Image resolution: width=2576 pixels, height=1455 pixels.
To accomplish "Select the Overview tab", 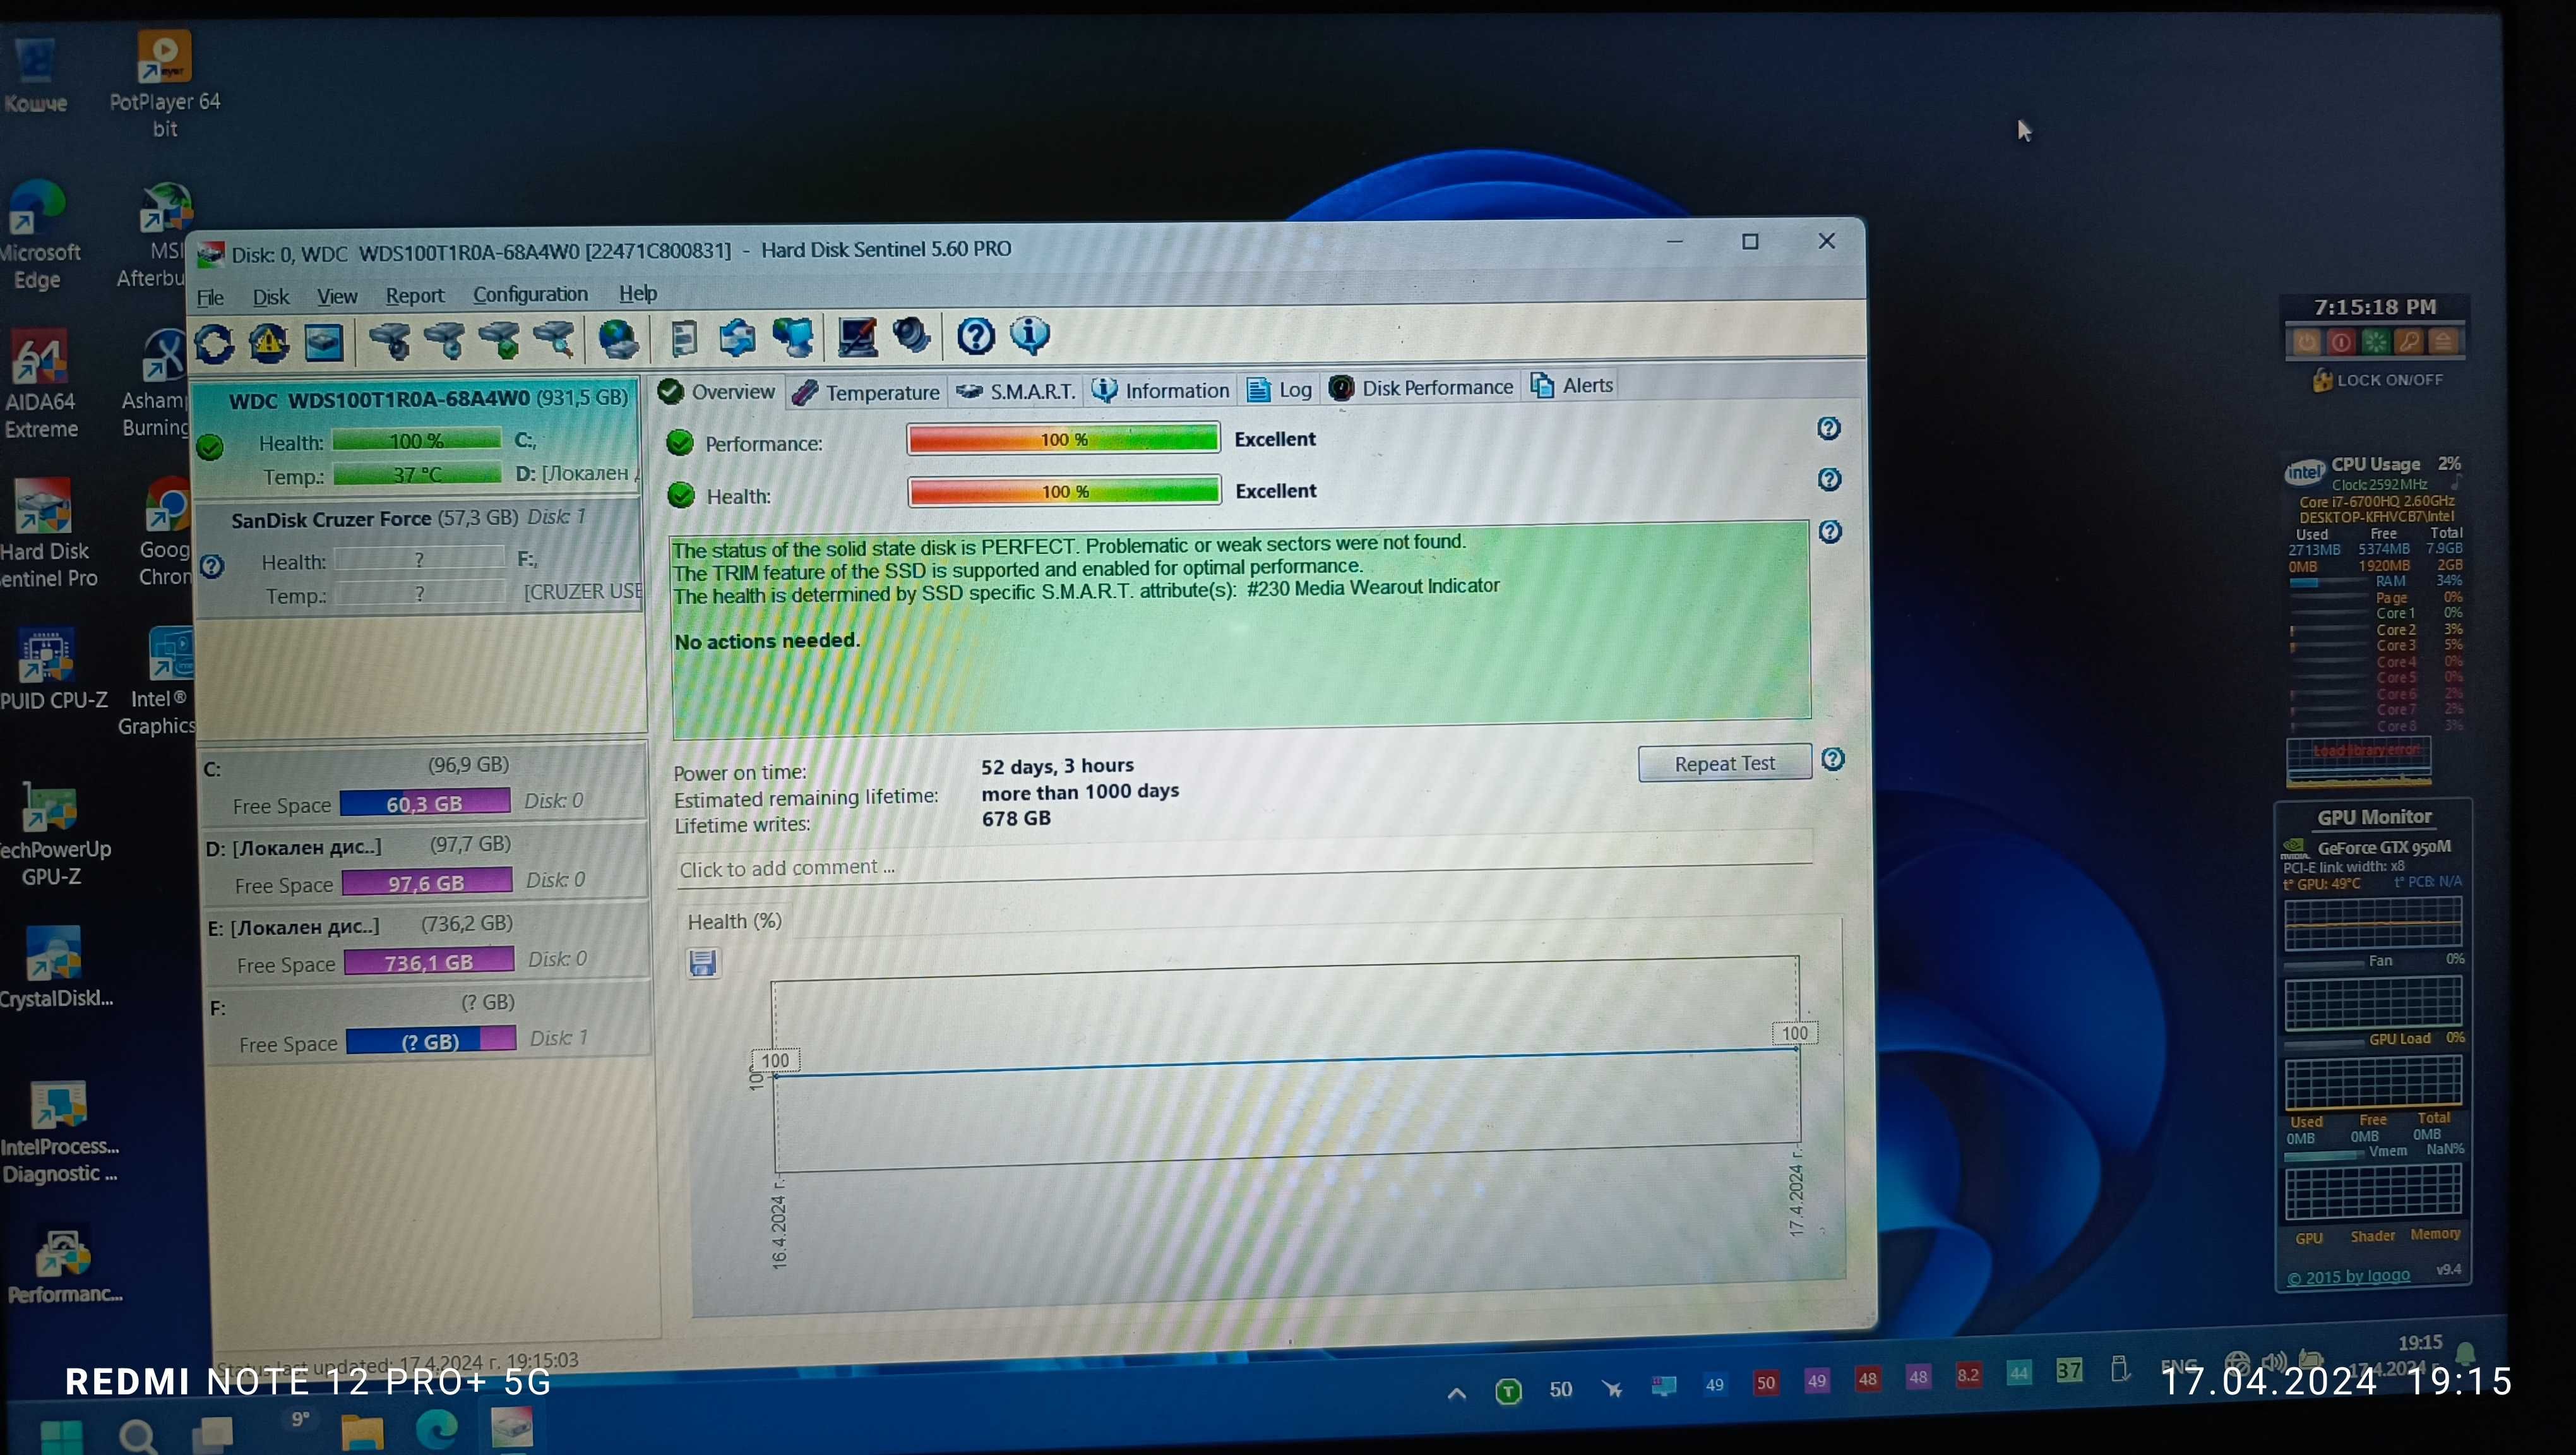I will pyautogui.click(x=718, y=392).
